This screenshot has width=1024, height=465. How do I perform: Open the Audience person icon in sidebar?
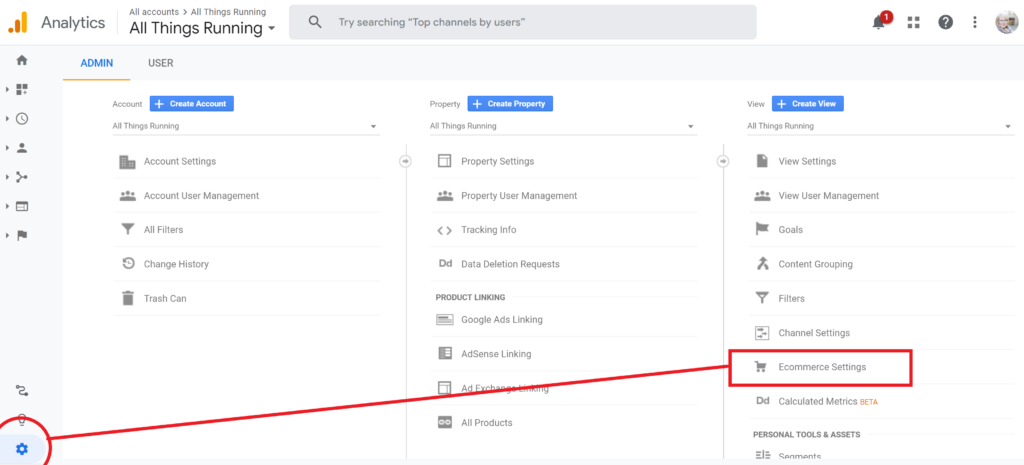tap(22, 148)
